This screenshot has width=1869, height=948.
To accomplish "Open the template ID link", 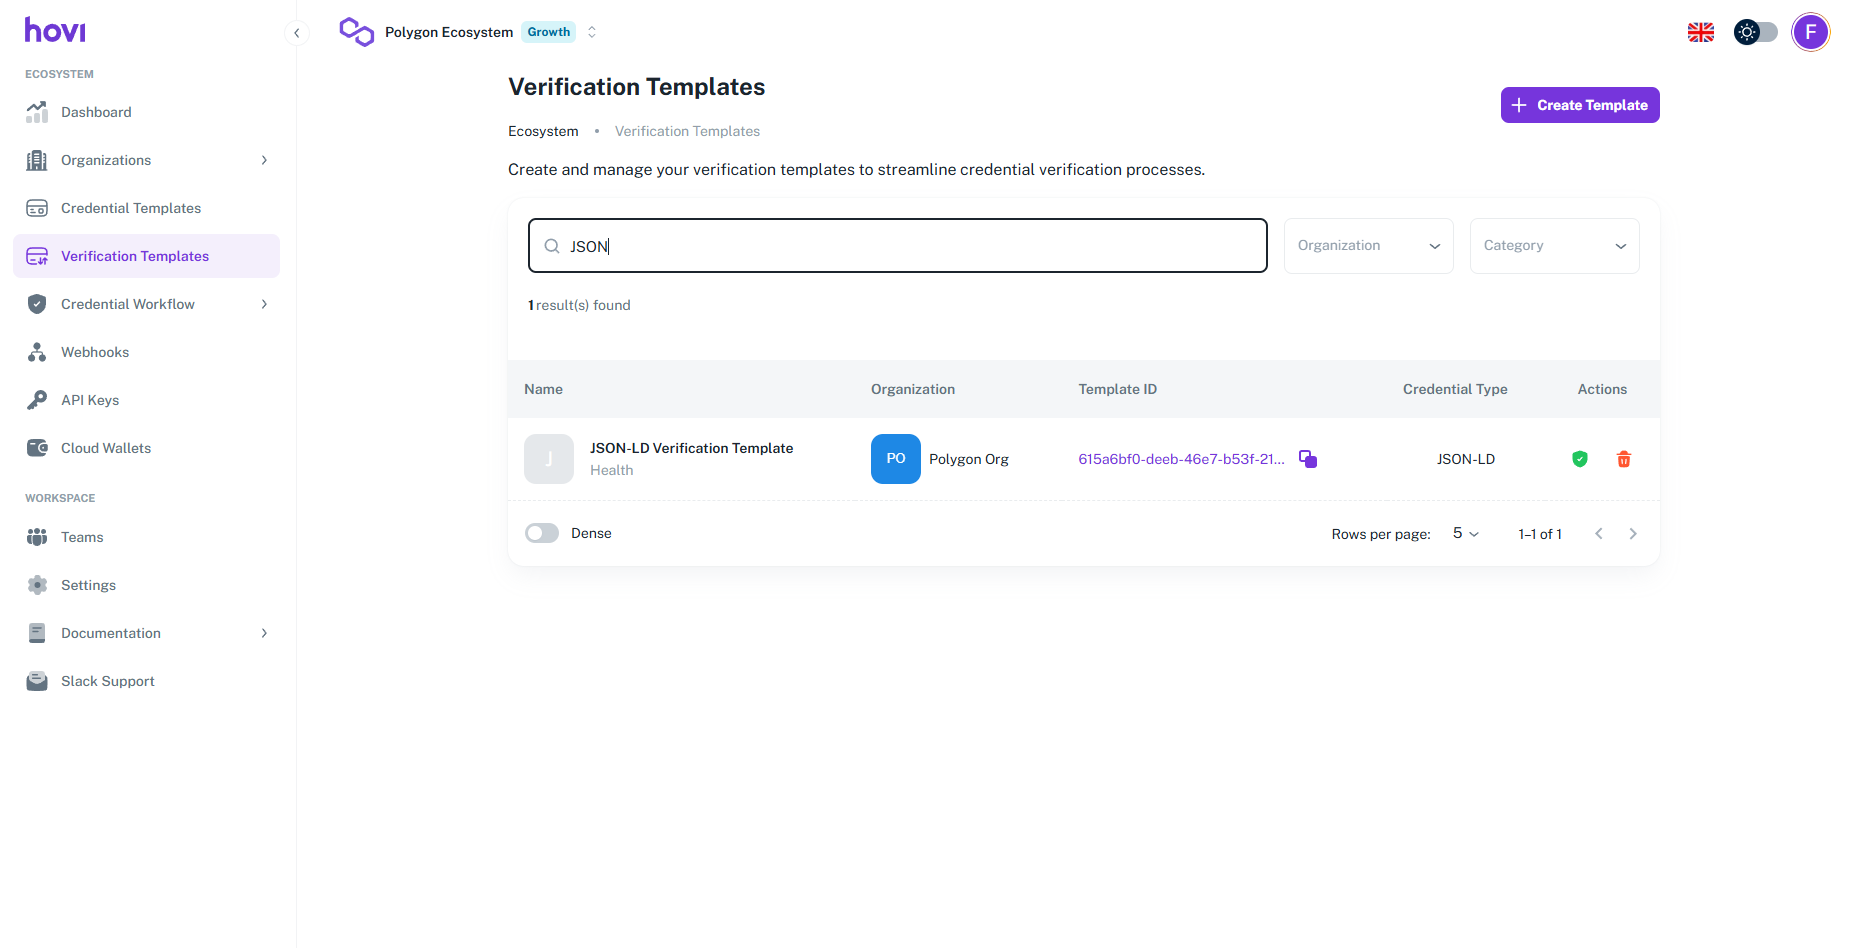I will [1181, 459].
